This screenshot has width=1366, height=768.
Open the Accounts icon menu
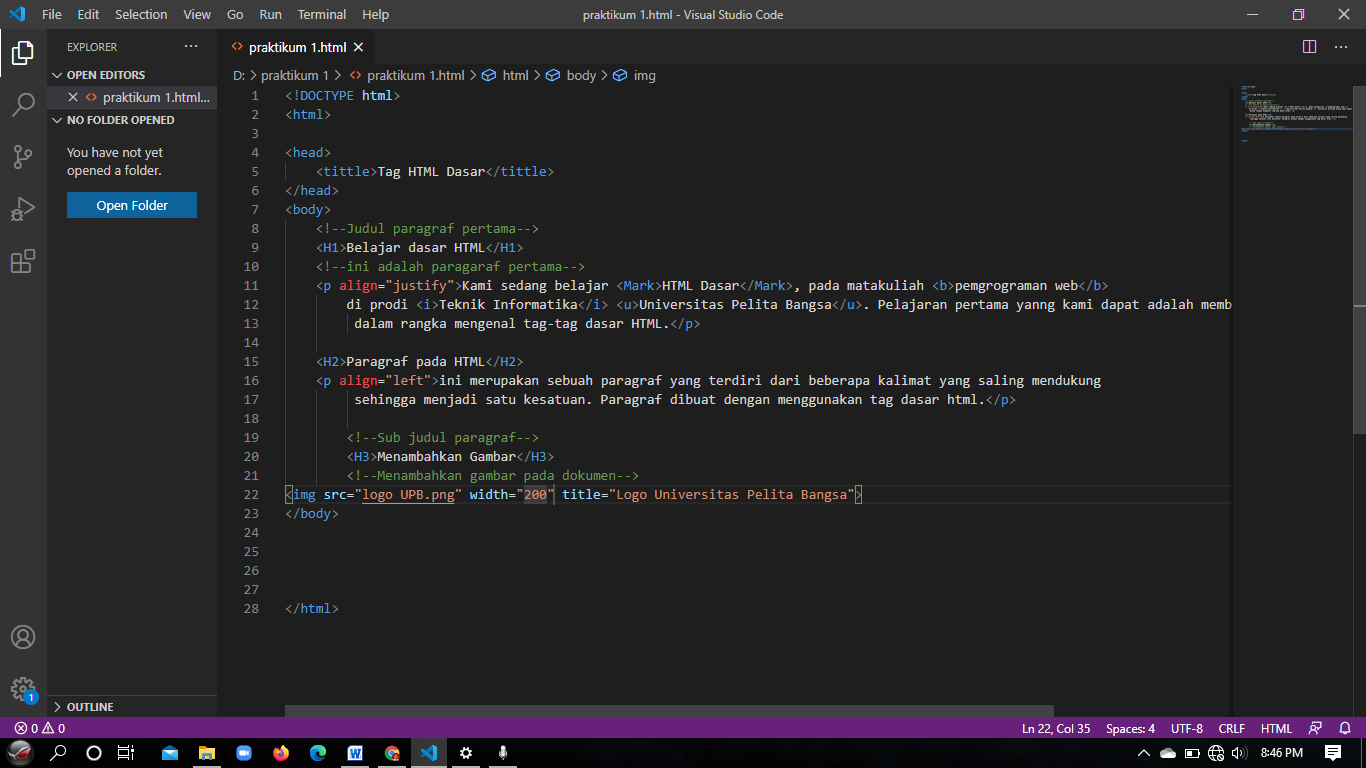click(x=23, y=637)
